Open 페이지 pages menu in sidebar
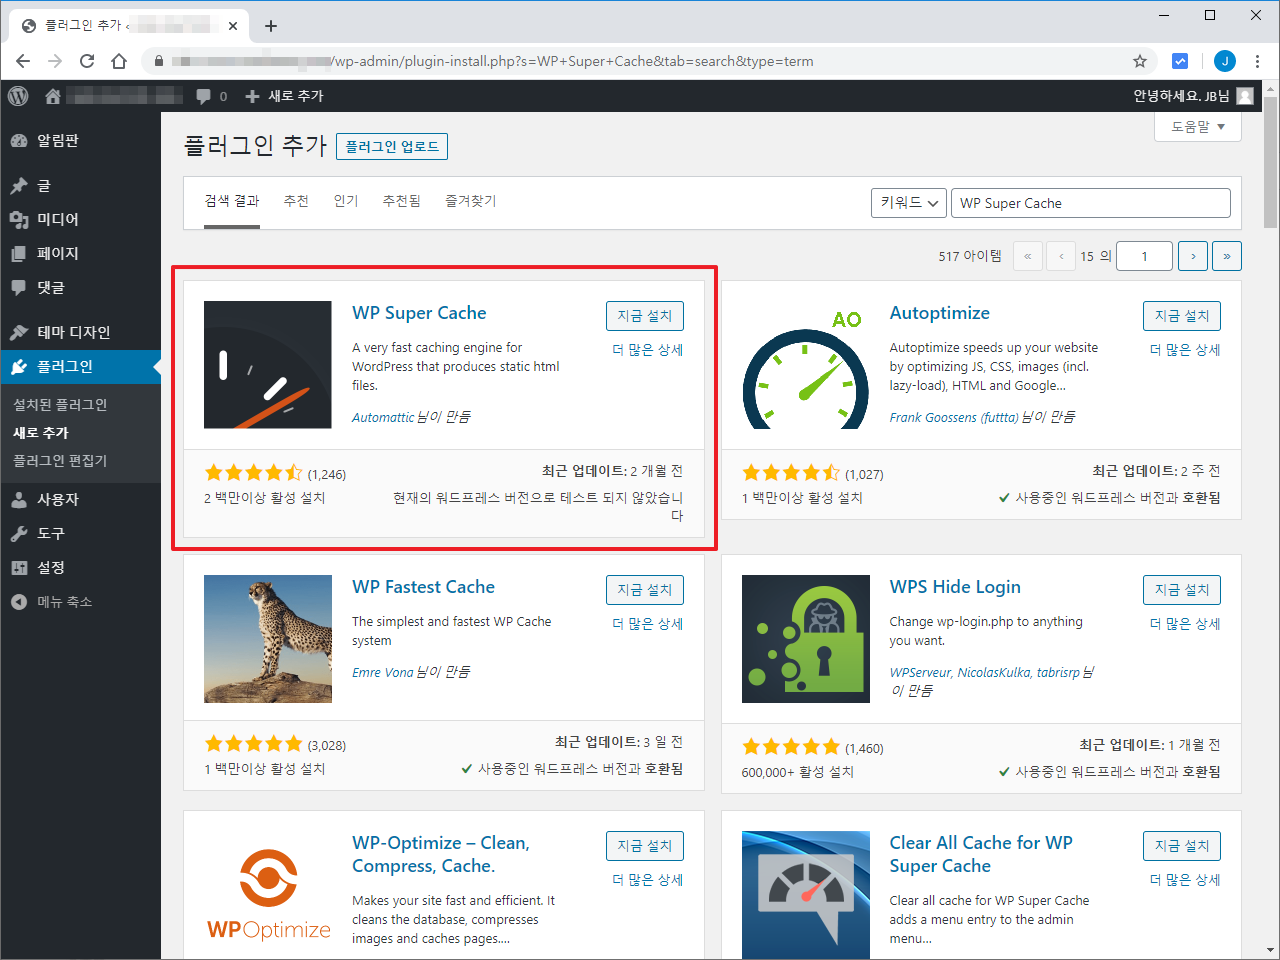 pyautogui.click(x=80, y=254)
